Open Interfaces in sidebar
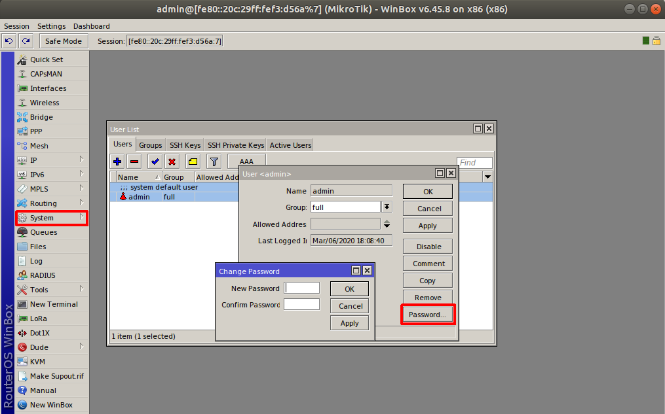Screen dimensions: 665x414 pos(52,88)
